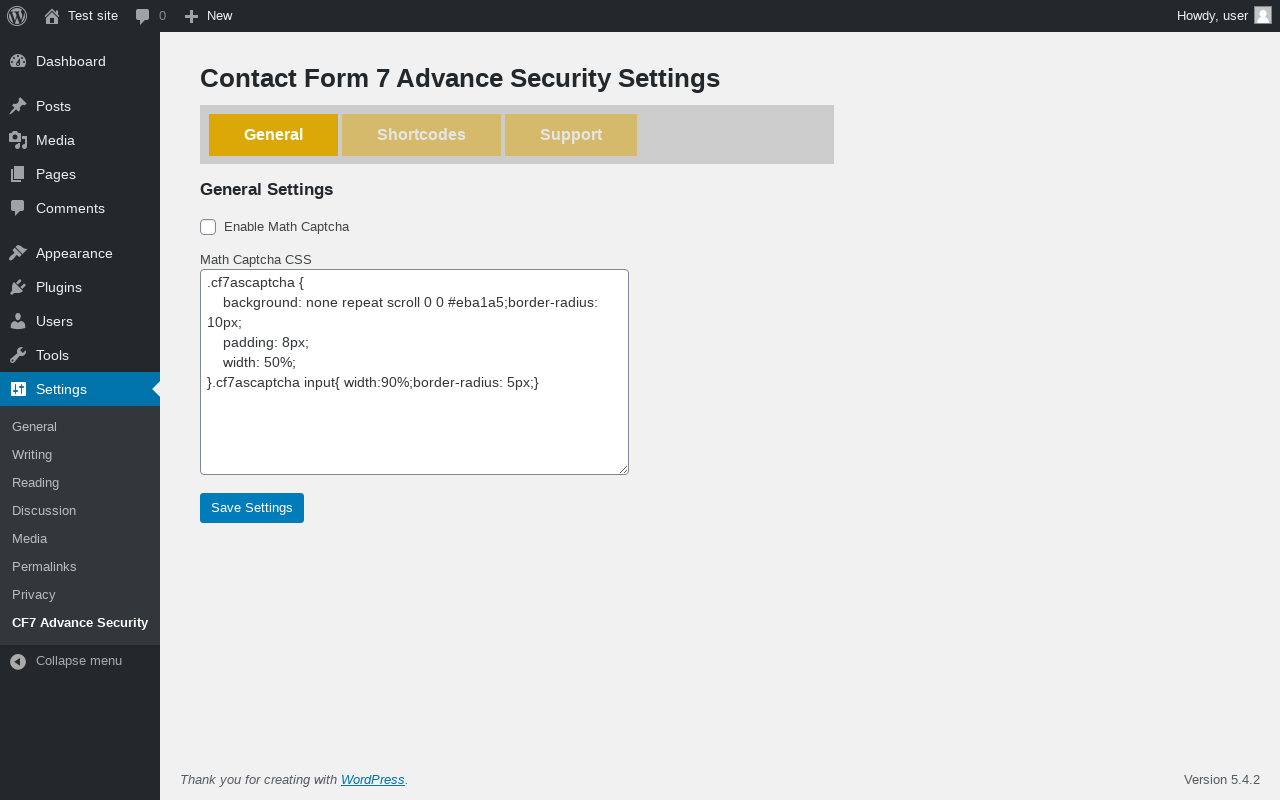
Task: Click the Collapse menu arrow icon
Action: (x=18, y=661)
